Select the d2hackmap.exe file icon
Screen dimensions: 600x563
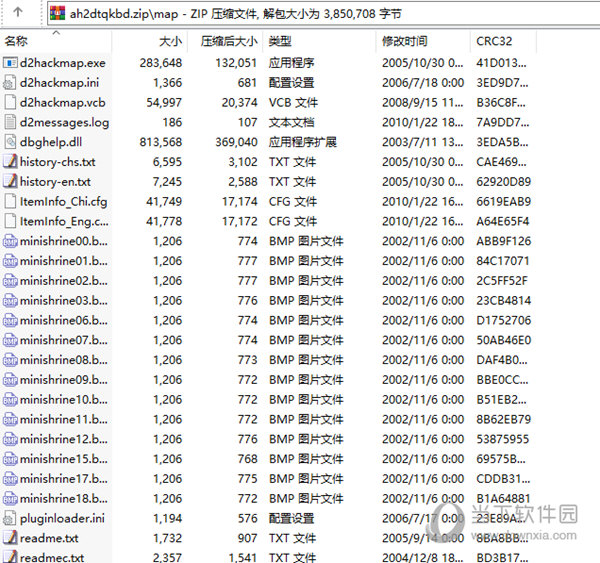[10, 63]
